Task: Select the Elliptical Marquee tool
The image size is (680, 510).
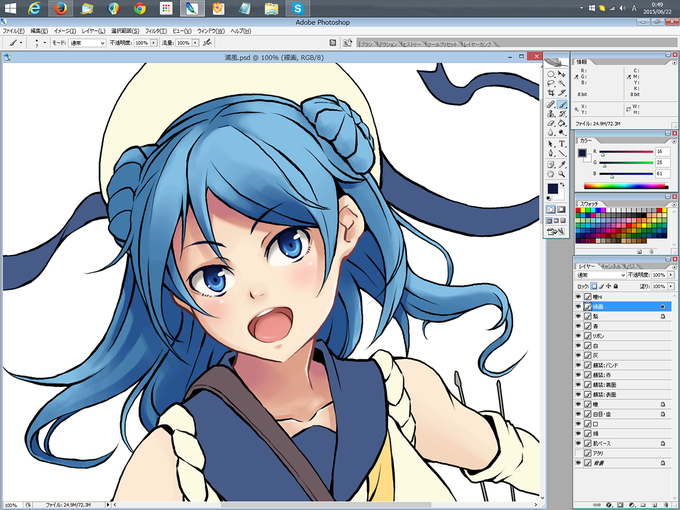Action: tap(551, 74)
